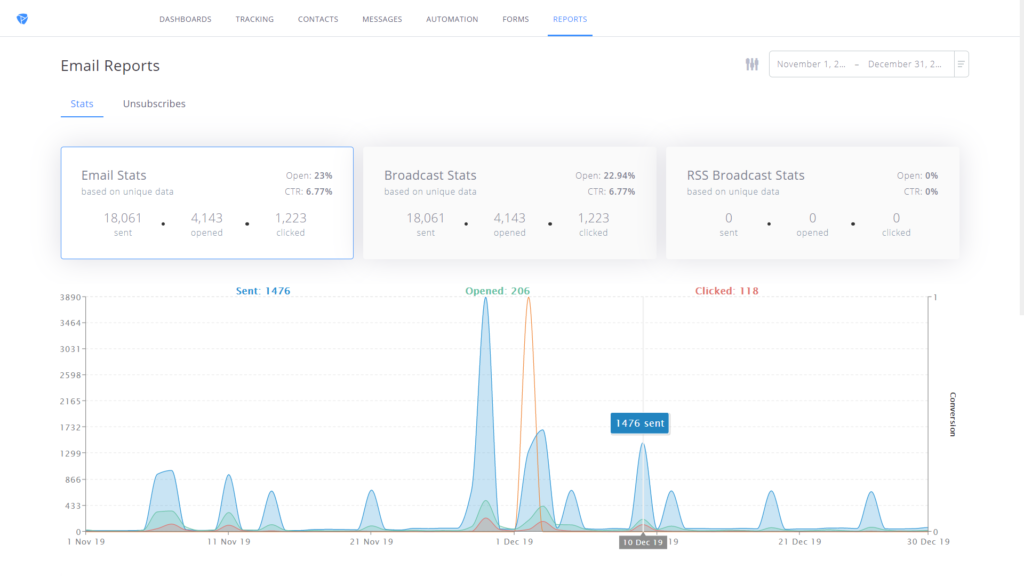1024x576 pixels.
Task: Open the filter settings icon near the date range
Action: pyautogui.click(x=751, y=63)
